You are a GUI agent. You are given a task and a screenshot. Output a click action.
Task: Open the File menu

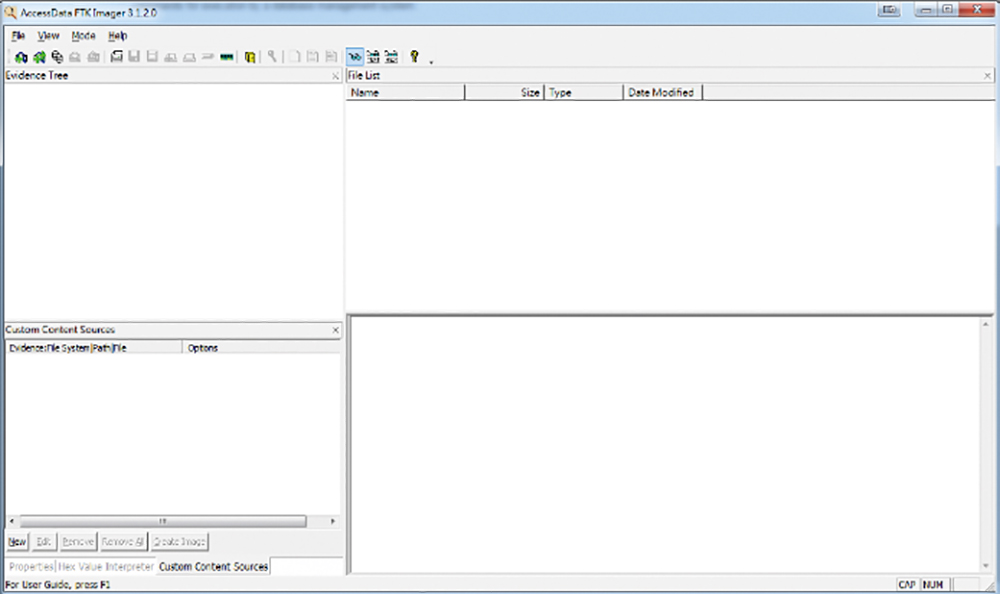(x=18, y=36)
